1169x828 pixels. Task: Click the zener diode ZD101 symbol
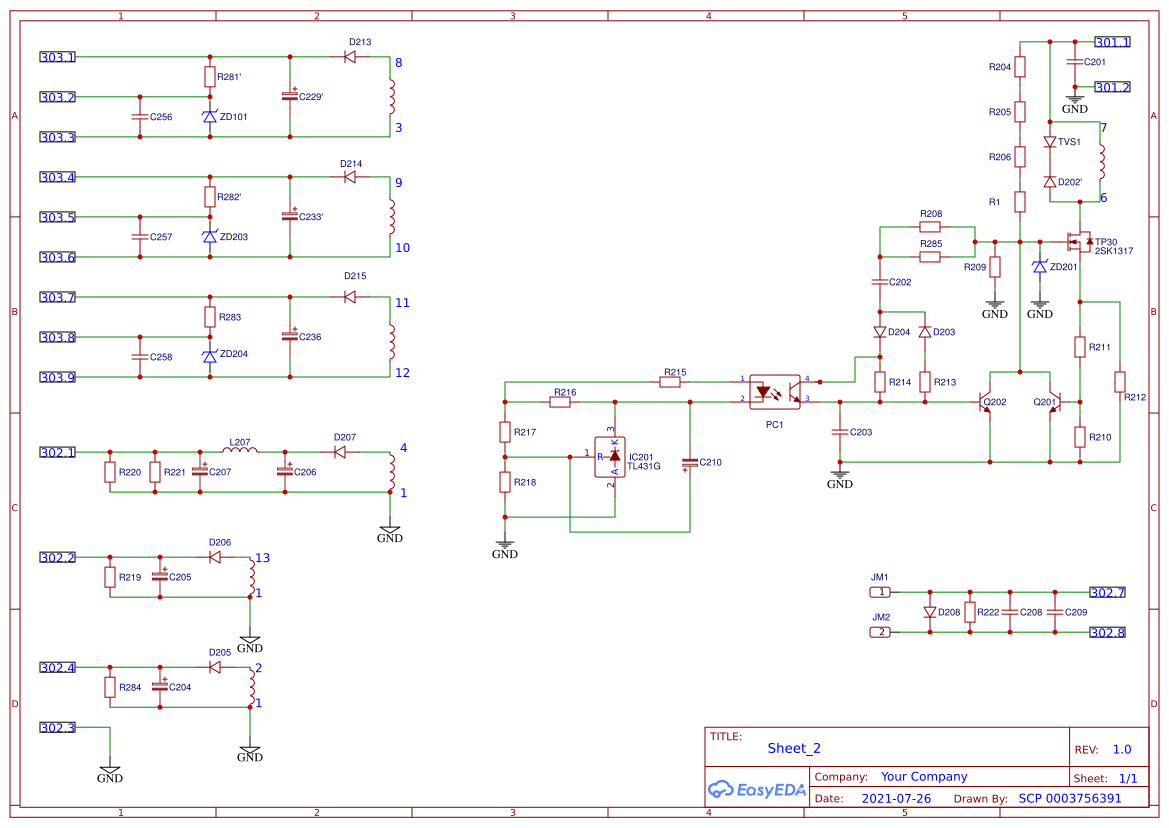(209, 116)
